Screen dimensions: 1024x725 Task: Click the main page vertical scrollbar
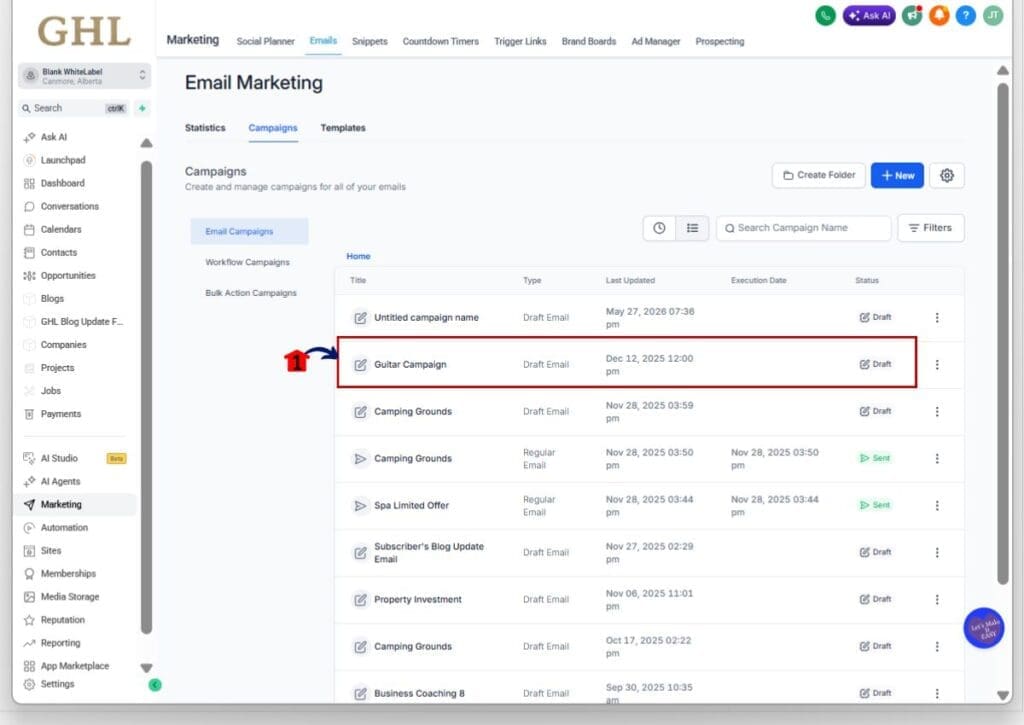point(1003,333)
